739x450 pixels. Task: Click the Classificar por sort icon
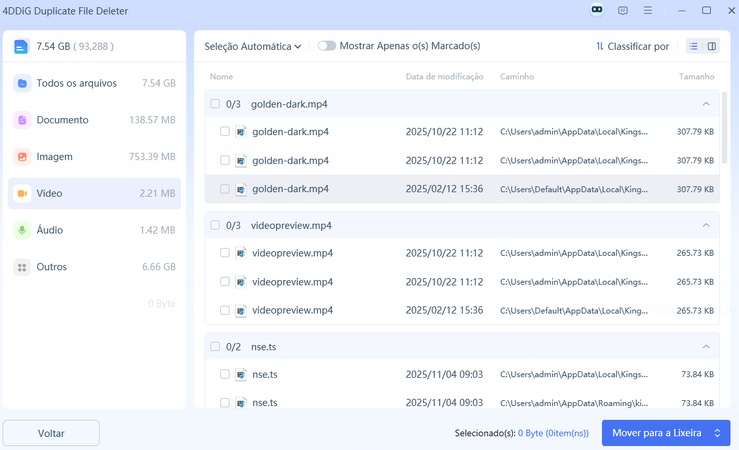(600, 46)
